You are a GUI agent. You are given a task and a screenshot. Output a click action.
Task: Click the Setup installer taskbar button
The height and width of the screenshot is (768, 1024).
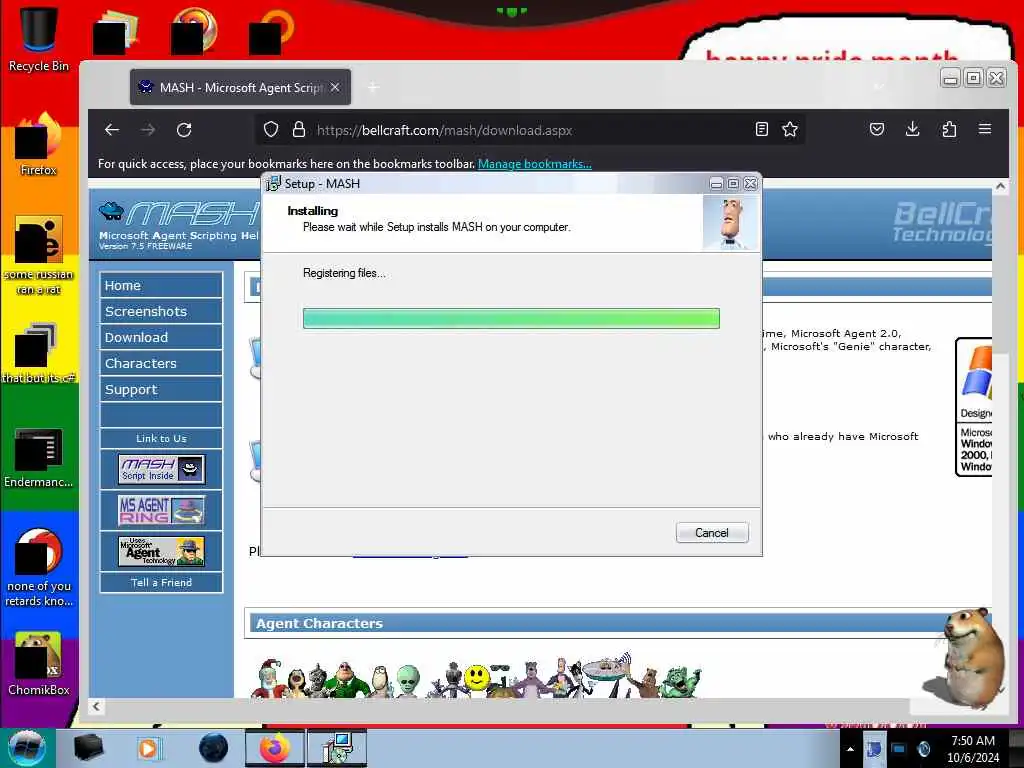coord(337,748)
